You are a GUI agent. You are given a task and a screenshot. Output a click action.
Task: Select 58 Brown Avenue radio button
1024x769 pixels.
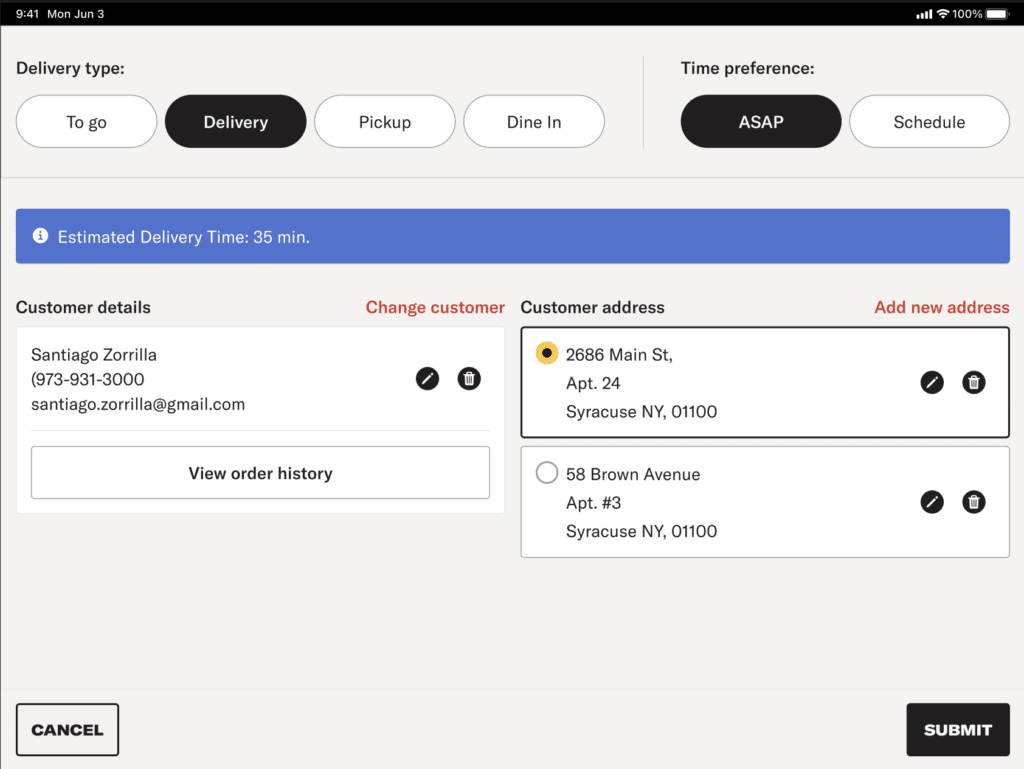[547, 473]
